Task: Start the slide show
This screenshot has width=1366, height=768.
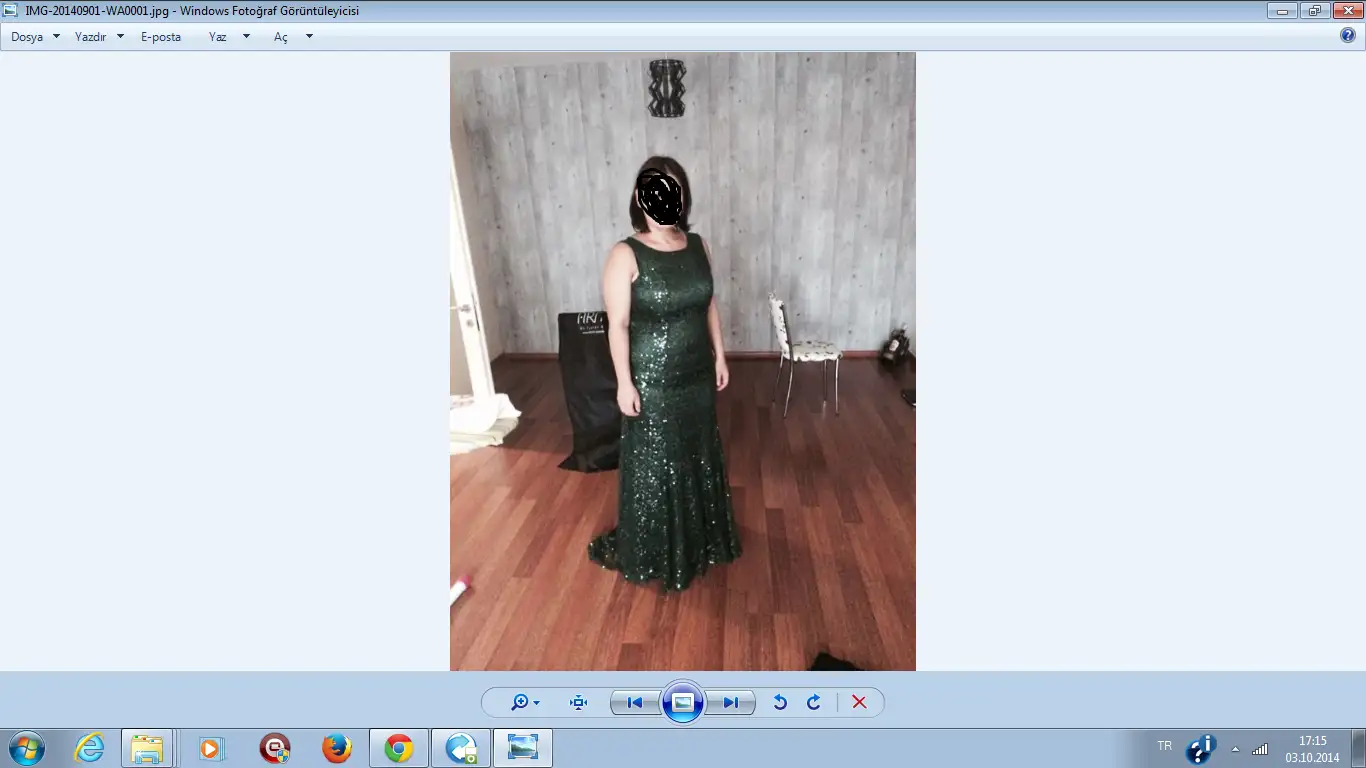Action: point(683,702)
